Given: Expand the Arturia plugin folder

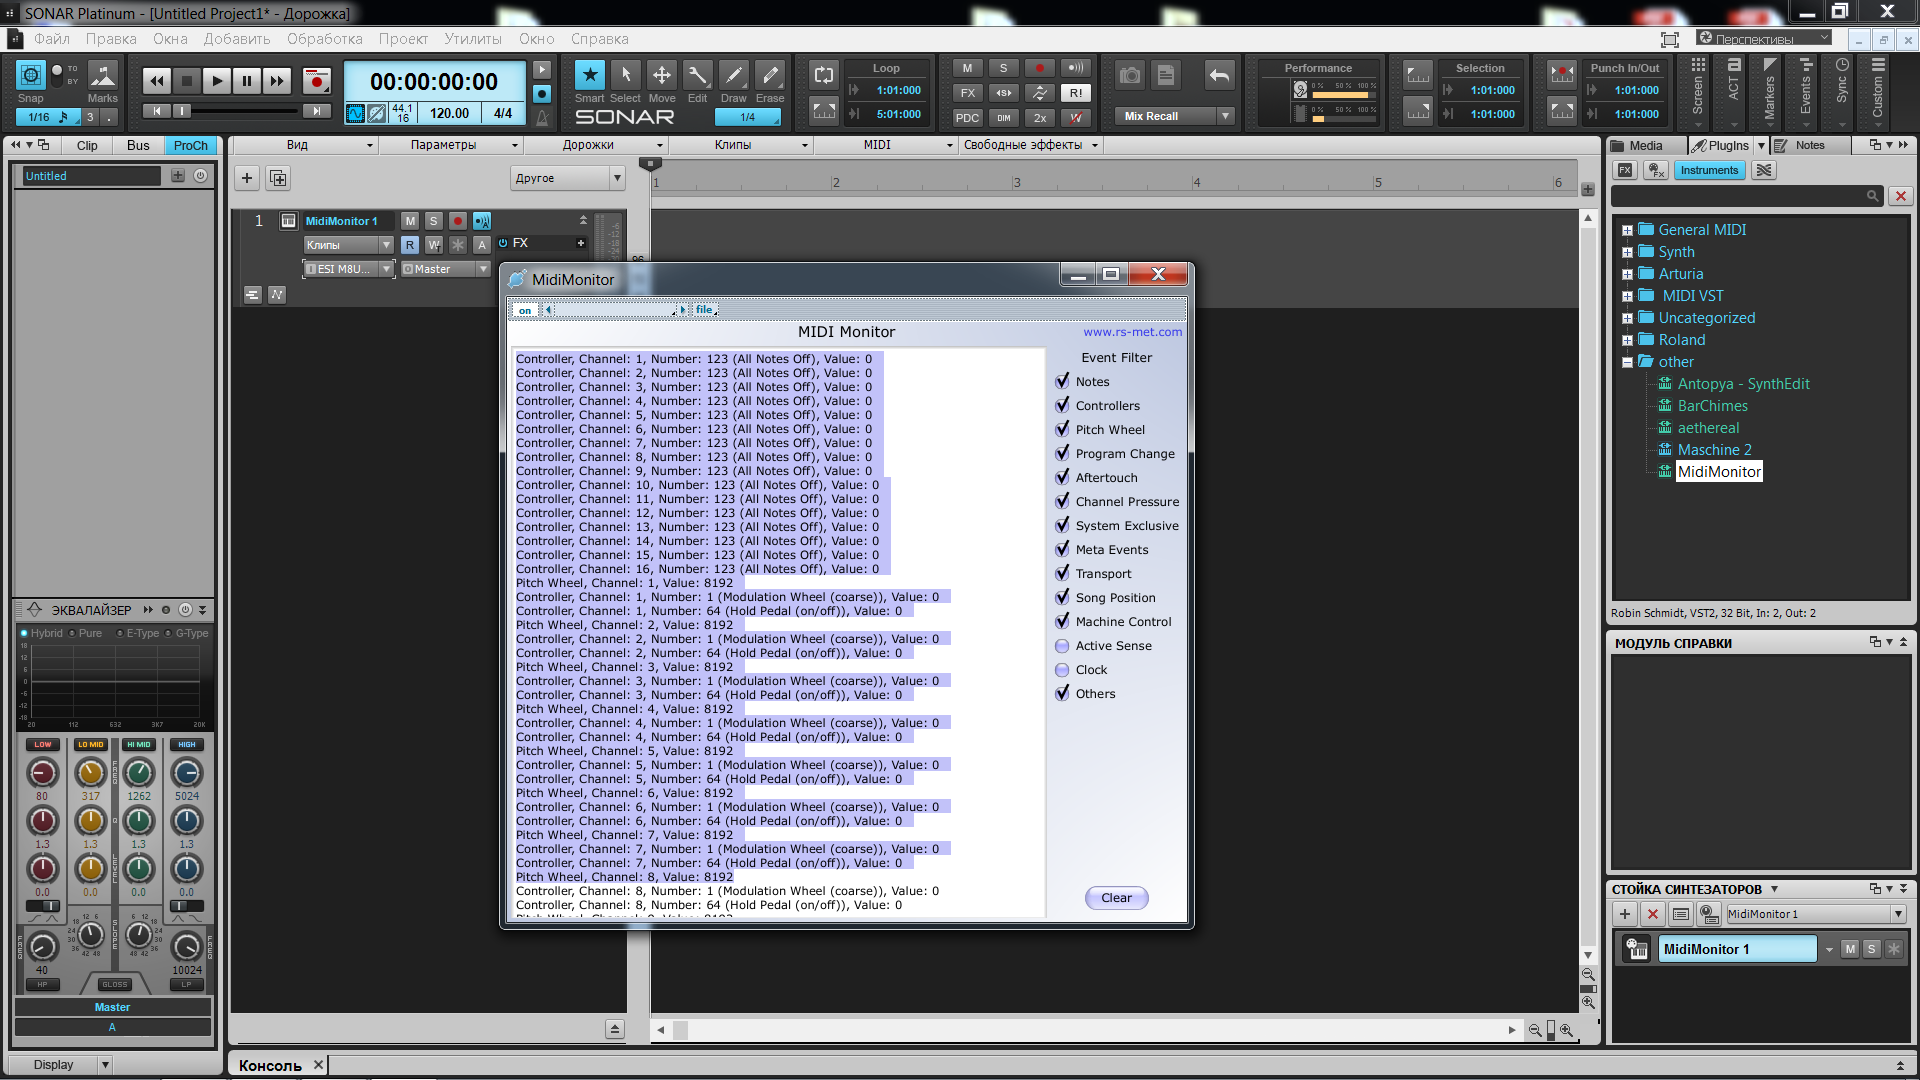Looking at the screenshot, I should tap(1627, 274).
